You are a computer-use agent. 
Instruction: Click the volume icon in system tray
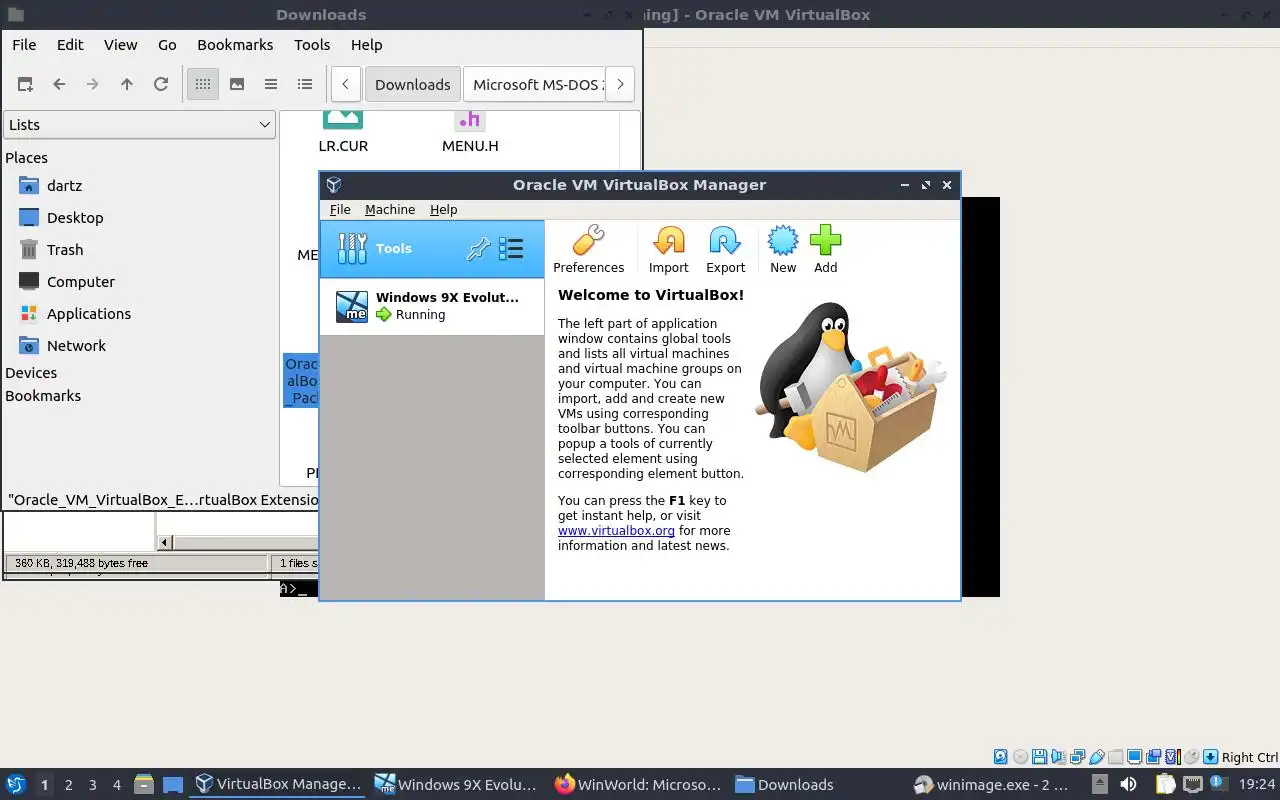pos(1128,785)
